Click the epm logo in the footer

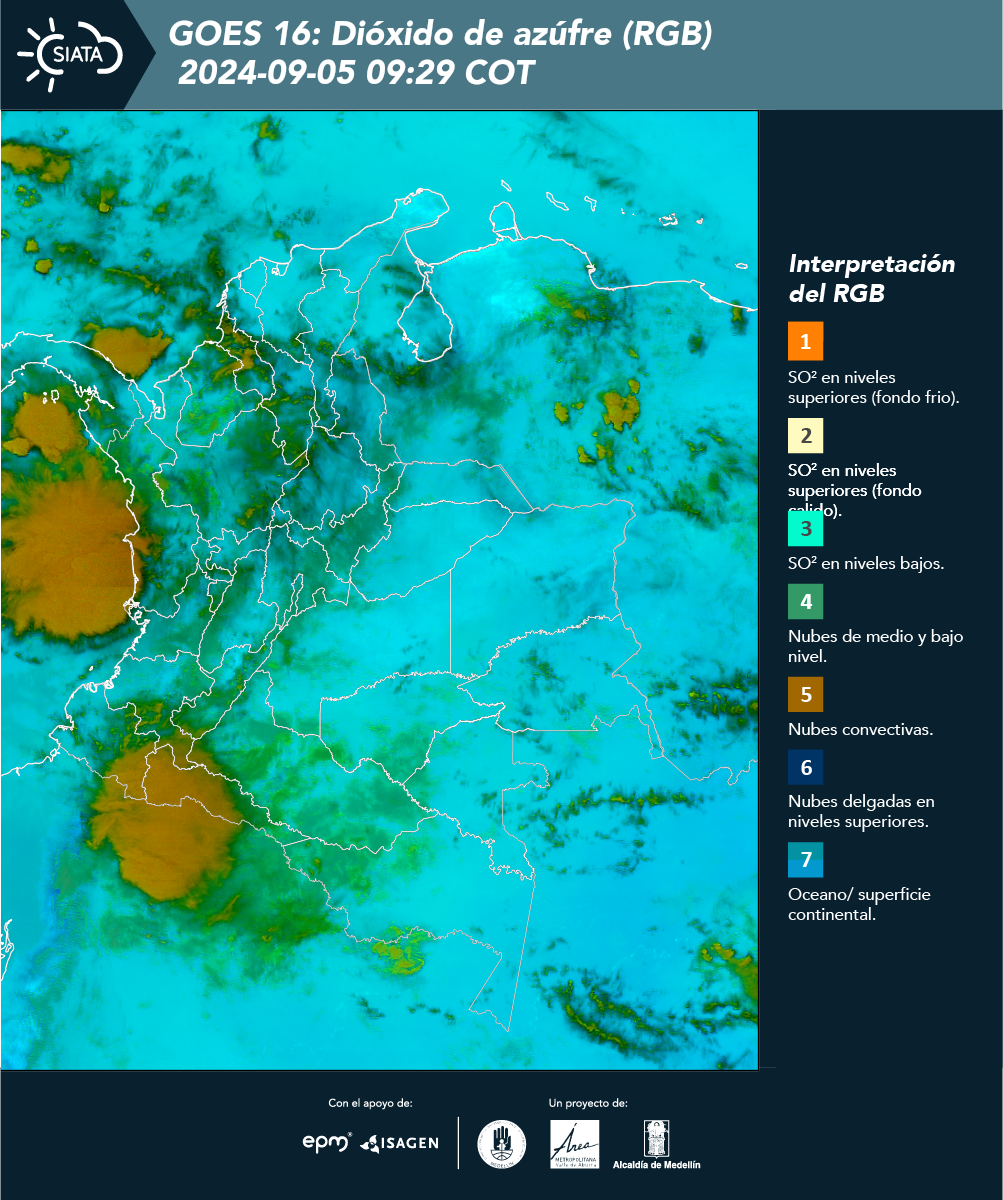[x=327, y=1142]
